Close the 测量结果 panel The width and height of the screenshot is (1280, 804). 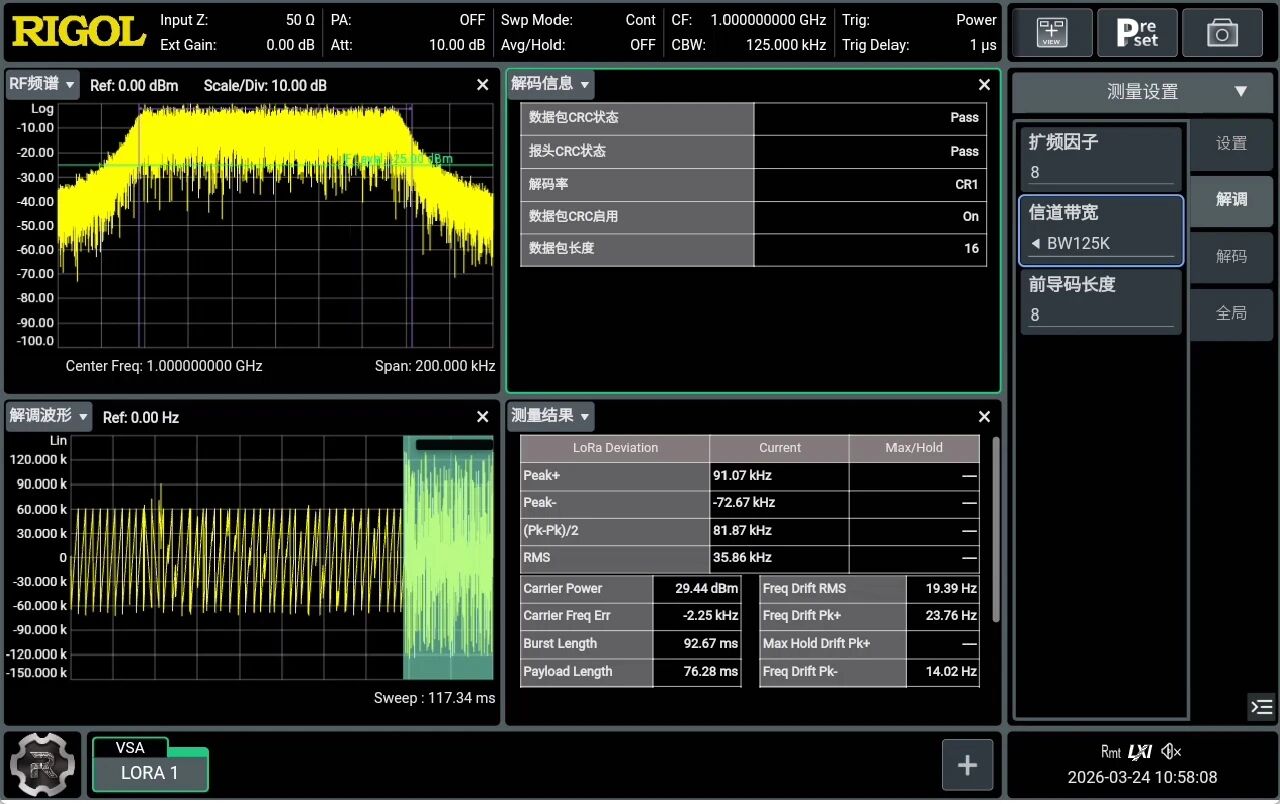(984, 416)
